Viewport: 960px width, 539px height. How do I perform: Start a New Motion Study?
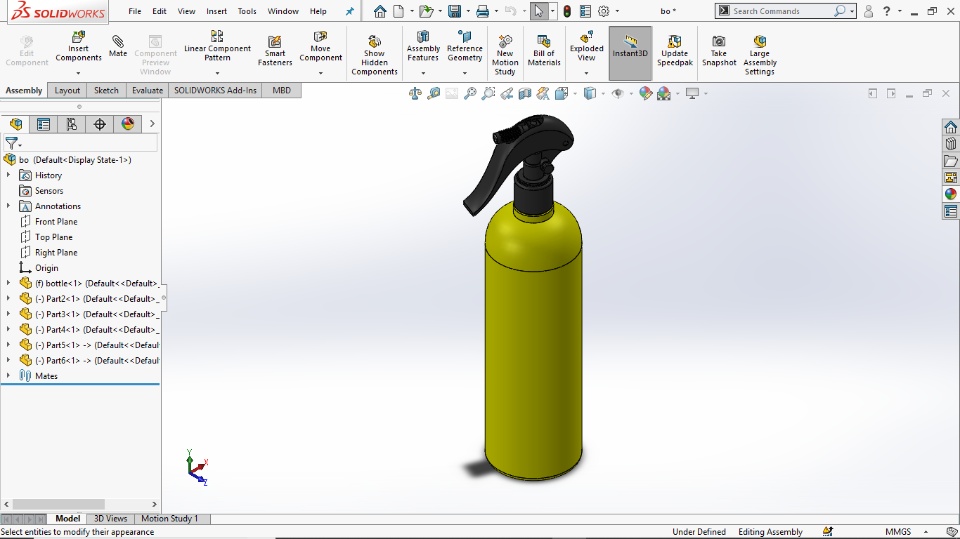tap(504, 55)
